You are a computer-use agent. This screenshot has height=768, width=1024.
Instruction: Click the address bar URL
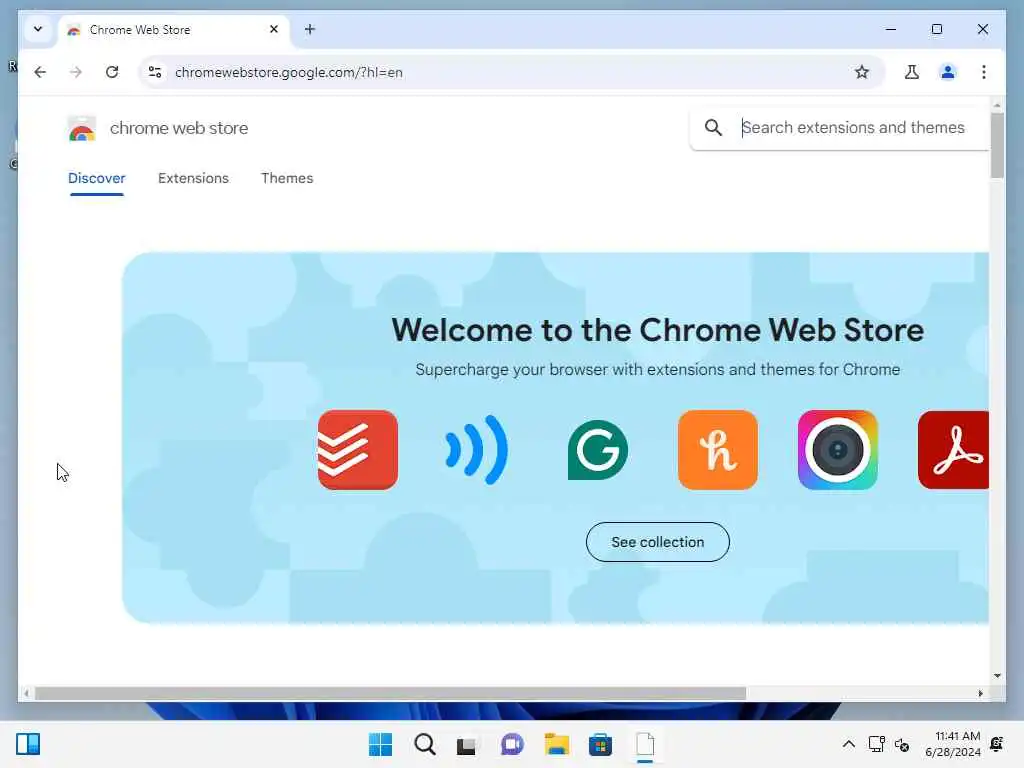pyautogui.click(x=289, y=72)
